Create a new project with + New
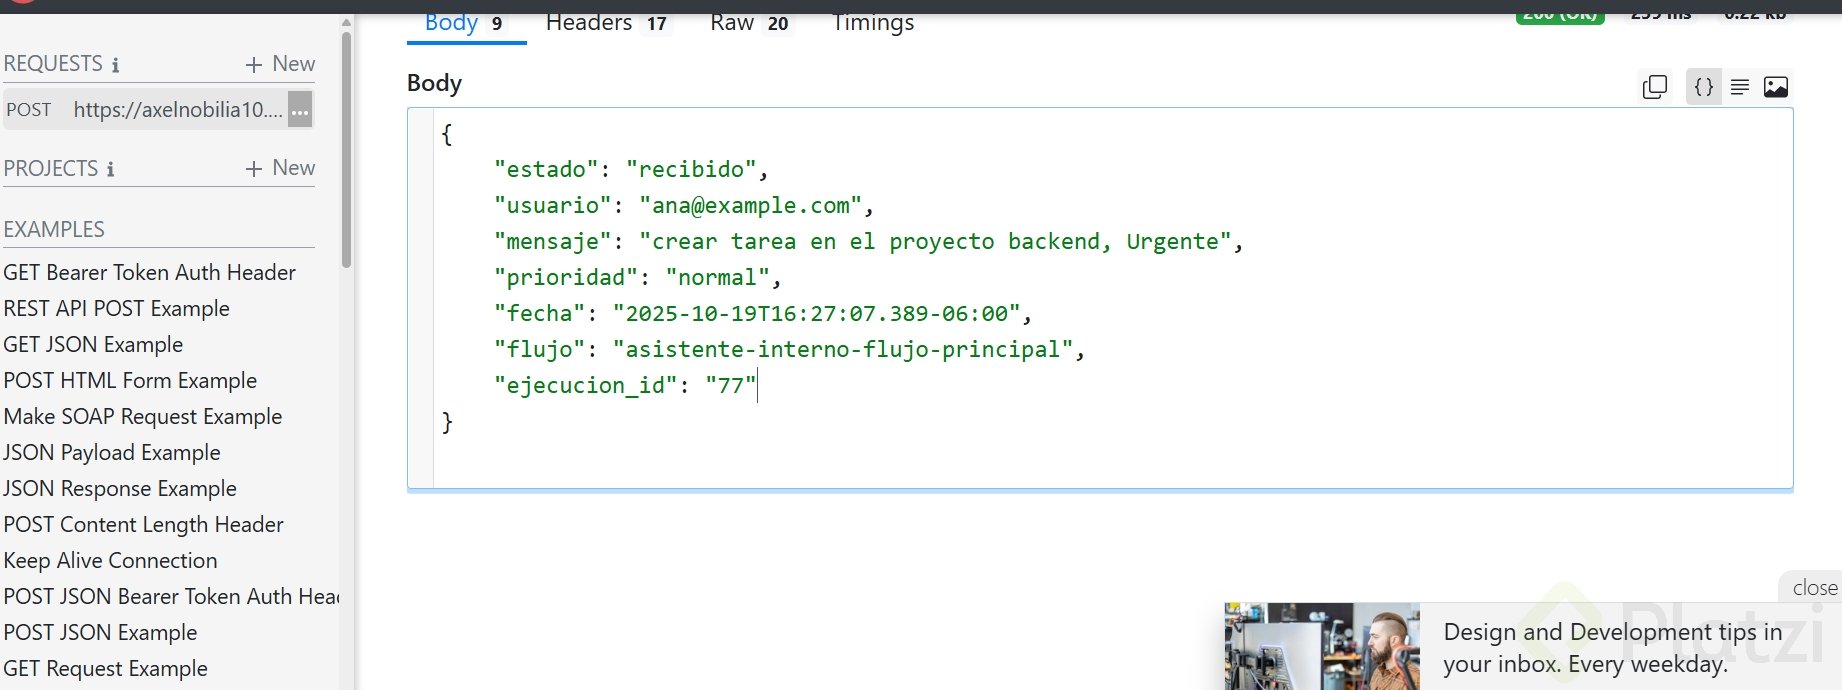 (x=280, y=168)
